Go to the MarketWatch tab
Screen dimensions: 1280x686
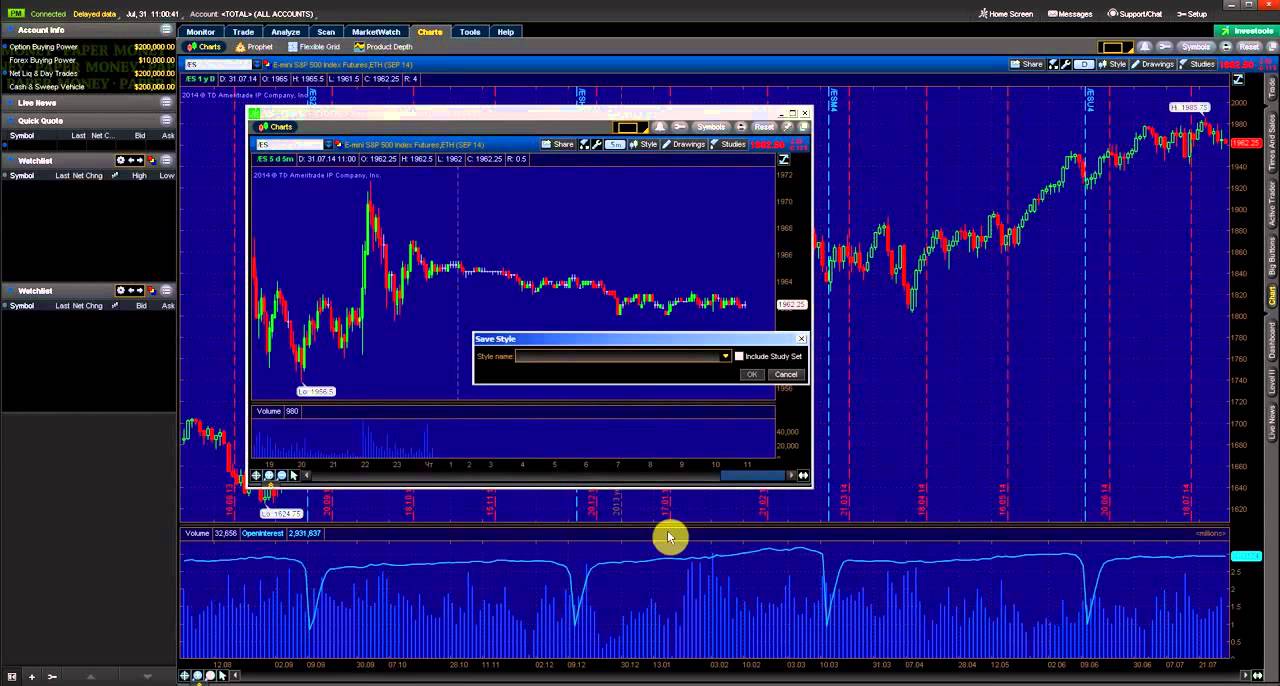click(376, 32)
